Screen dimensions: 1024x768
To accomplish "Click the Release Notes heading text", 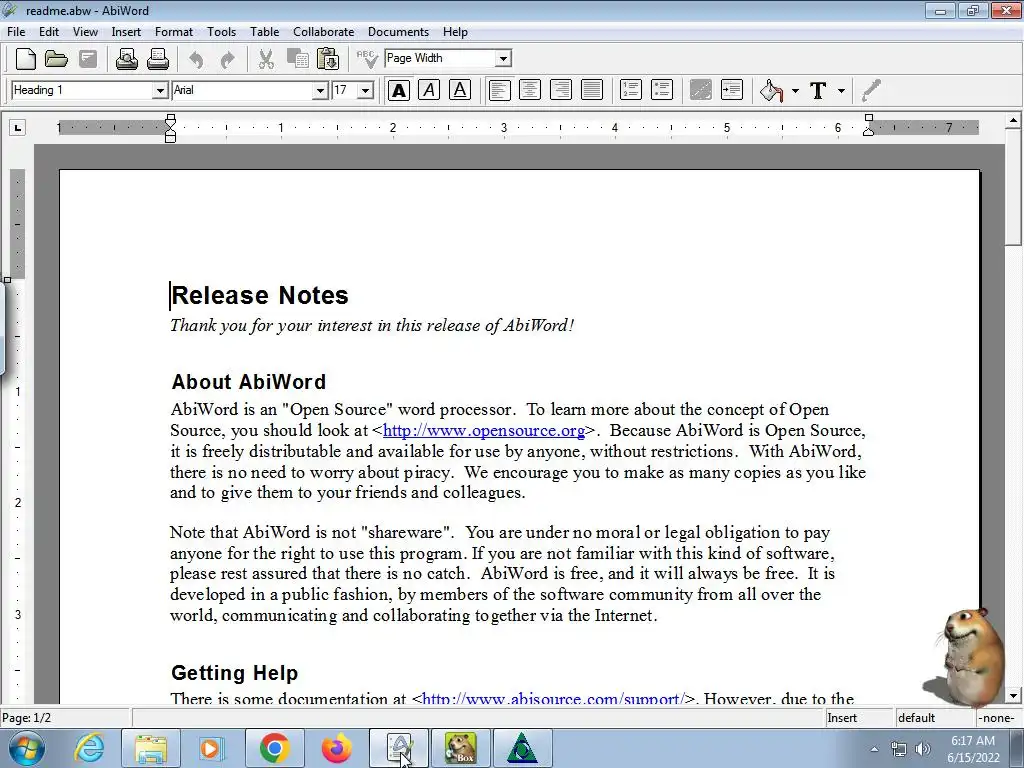I will (x=260, y=295).
